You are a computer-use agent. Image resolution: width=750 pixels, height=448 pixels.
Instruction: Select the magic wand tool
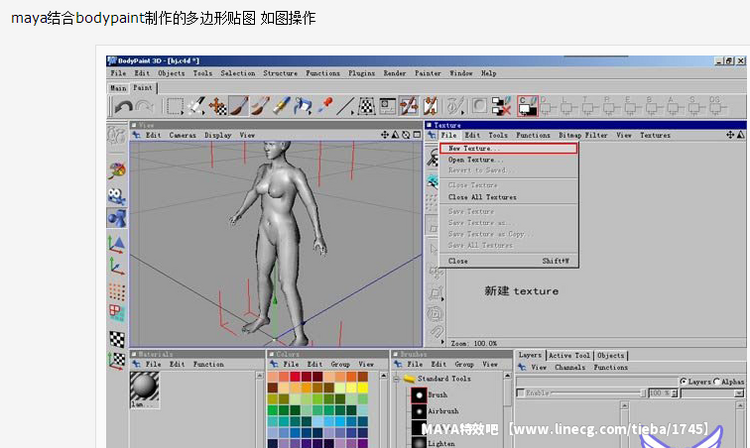[x=196, y=107]
